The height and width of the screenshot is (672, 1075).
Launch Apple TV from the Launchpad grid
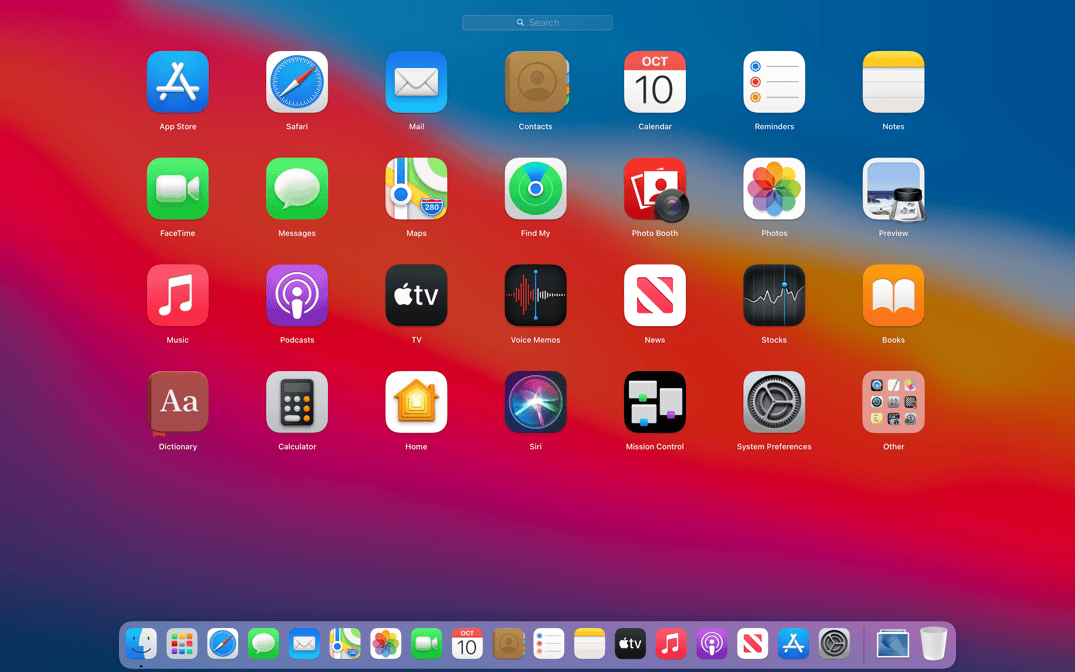416,296
